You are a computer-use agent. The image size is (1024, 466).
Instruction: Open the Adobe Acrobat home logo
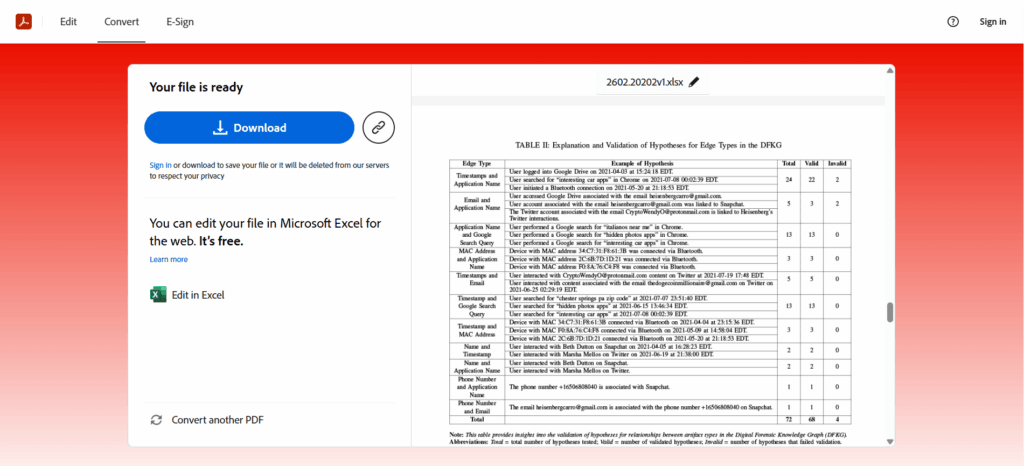click(x=24, y=22)
